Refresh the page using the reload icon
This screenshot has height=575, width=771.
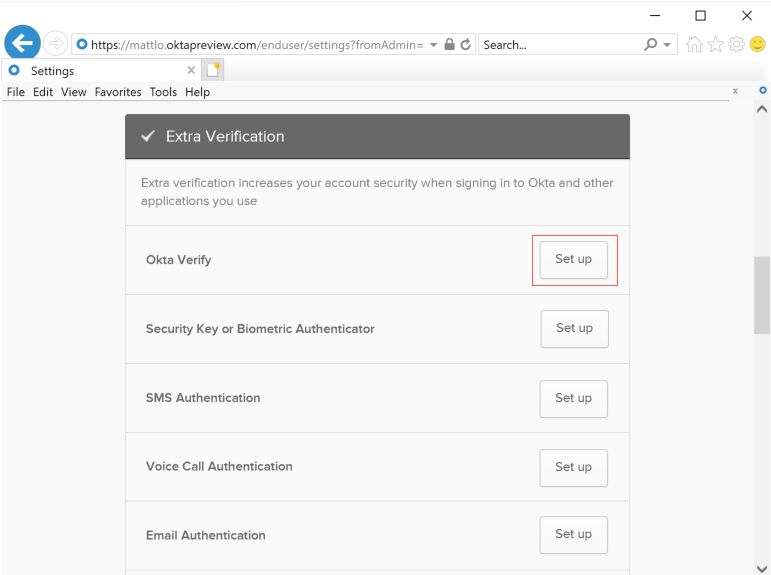465,45
